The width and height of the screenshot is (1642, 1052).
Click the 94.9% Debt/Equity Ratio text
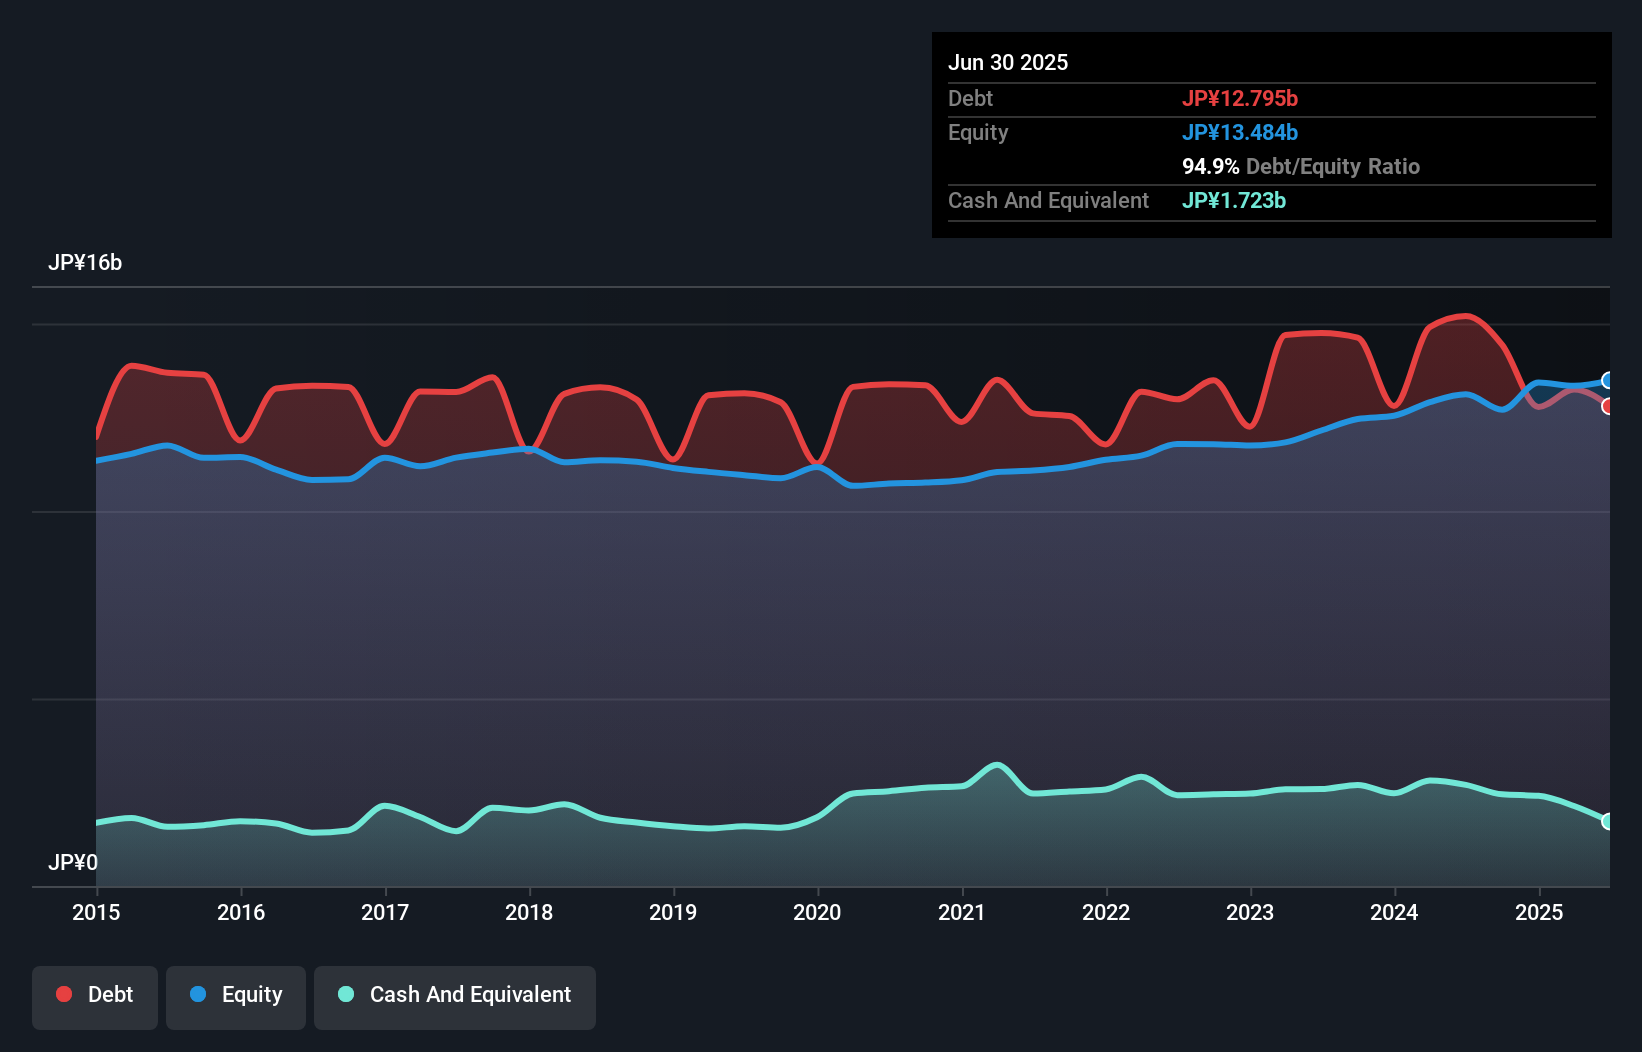[1300, 167]
